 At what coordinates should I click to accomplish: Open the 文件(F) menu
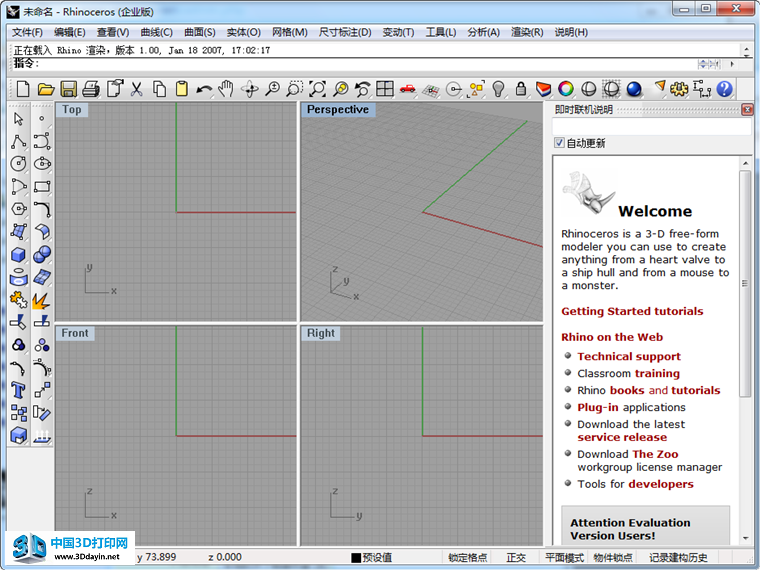click(x=27, y=32)
